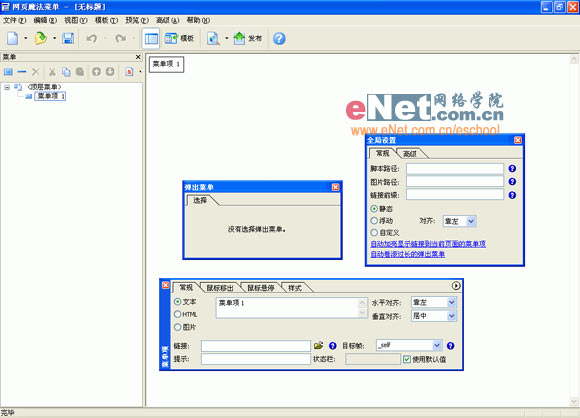The height and width of the screenshot is (418, 580).
Task: Click the preview magnifier page icon
Action: (x=213, y=38)
